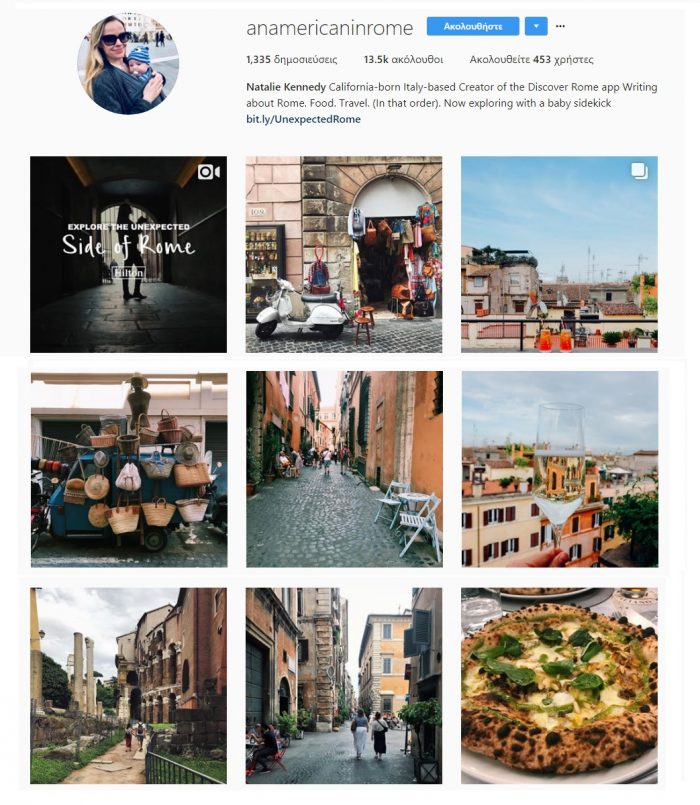The width and height of the screenshot is (700, 805).
Task: Open the Side of Rome Hilton video post
Action: click(x=128, y=254)
